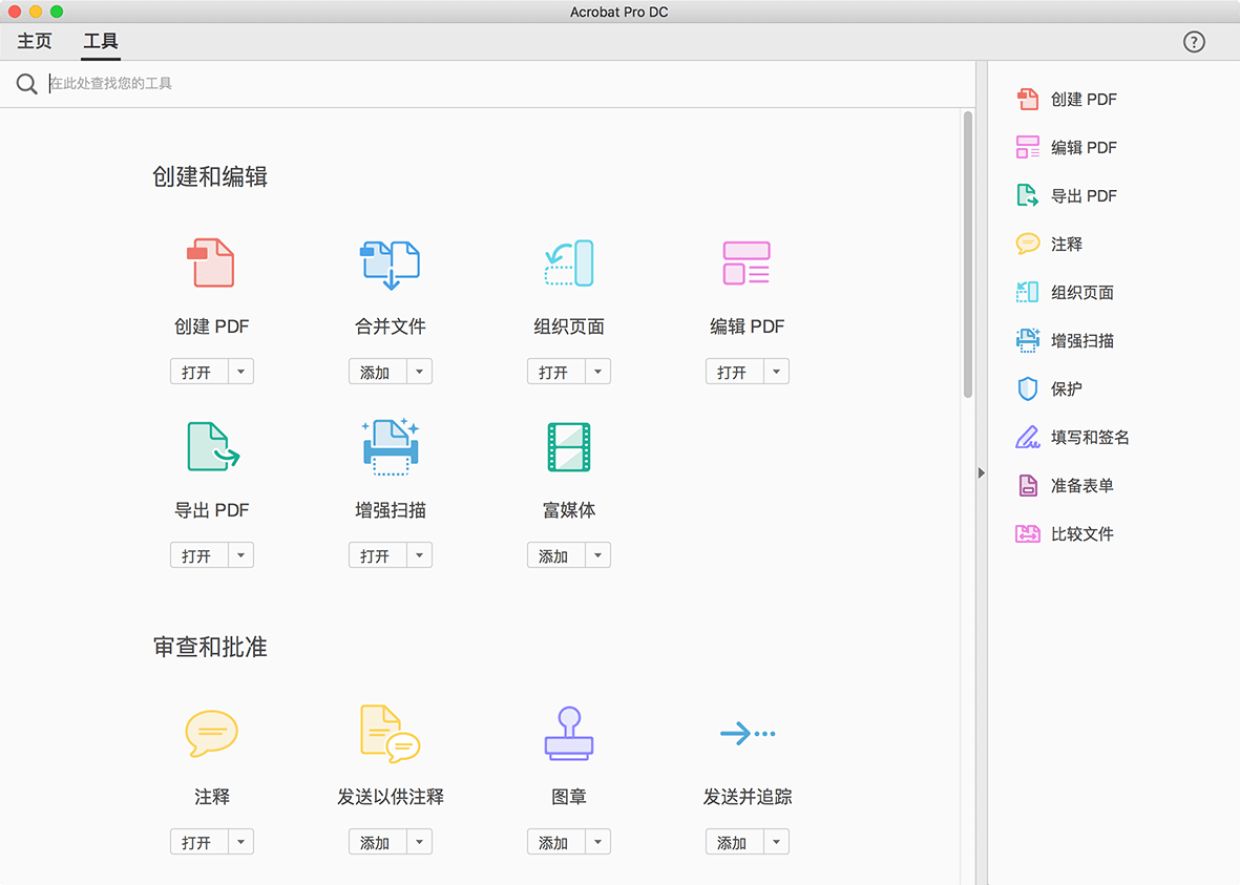Click 添加 button under 合并文件
The width and height of the screenshot is (1240, 885).
(x=378, y=372)
